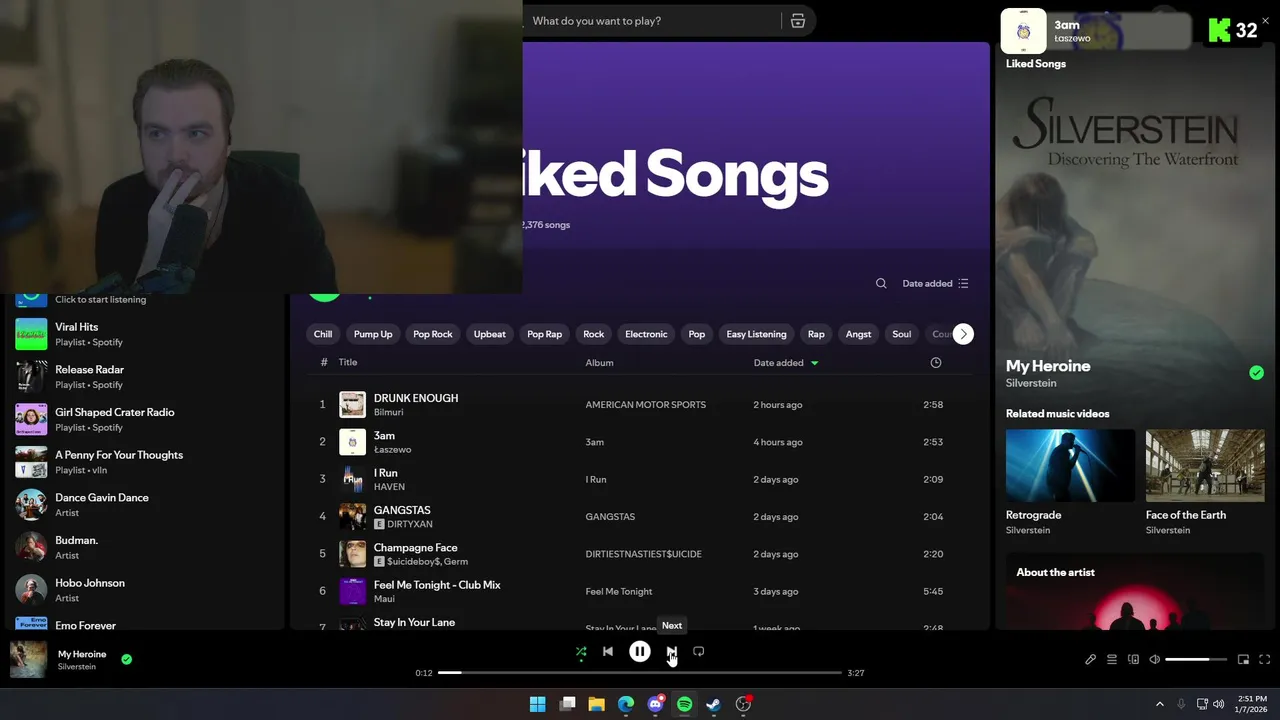The height and width of the screenshot is (720, 1280).
Task: Filter by the Chill chip
Action: (x=323, y=334)
